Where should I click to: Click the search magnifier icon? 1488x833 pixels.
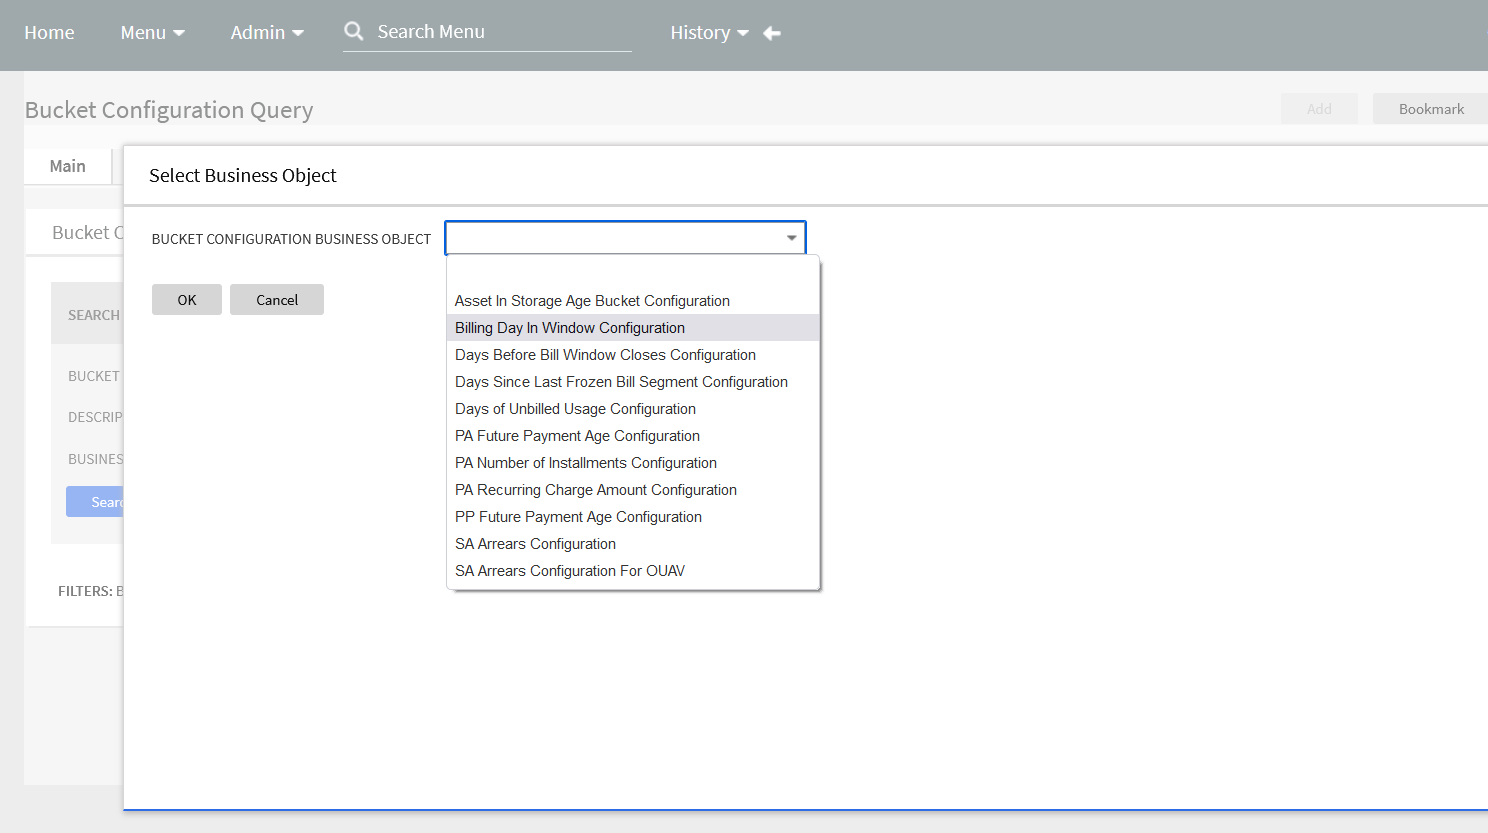tap(354, 31)
